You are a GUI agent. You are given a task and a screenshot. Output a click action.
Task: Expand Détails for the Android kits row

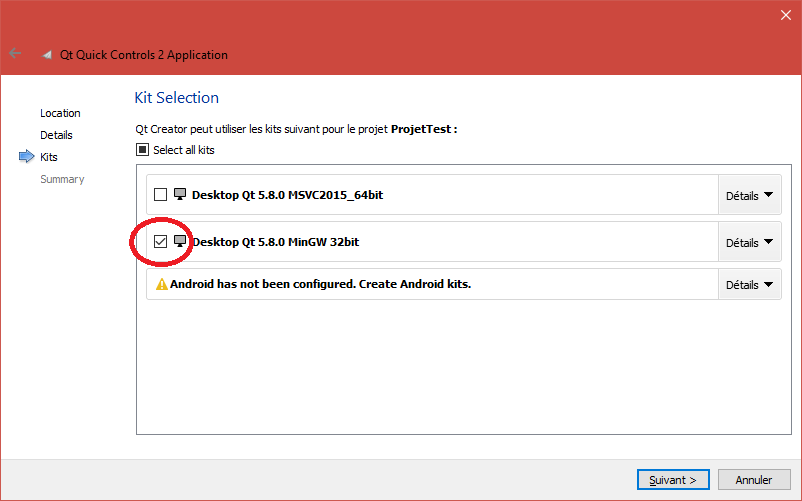[x=749, y=284]
